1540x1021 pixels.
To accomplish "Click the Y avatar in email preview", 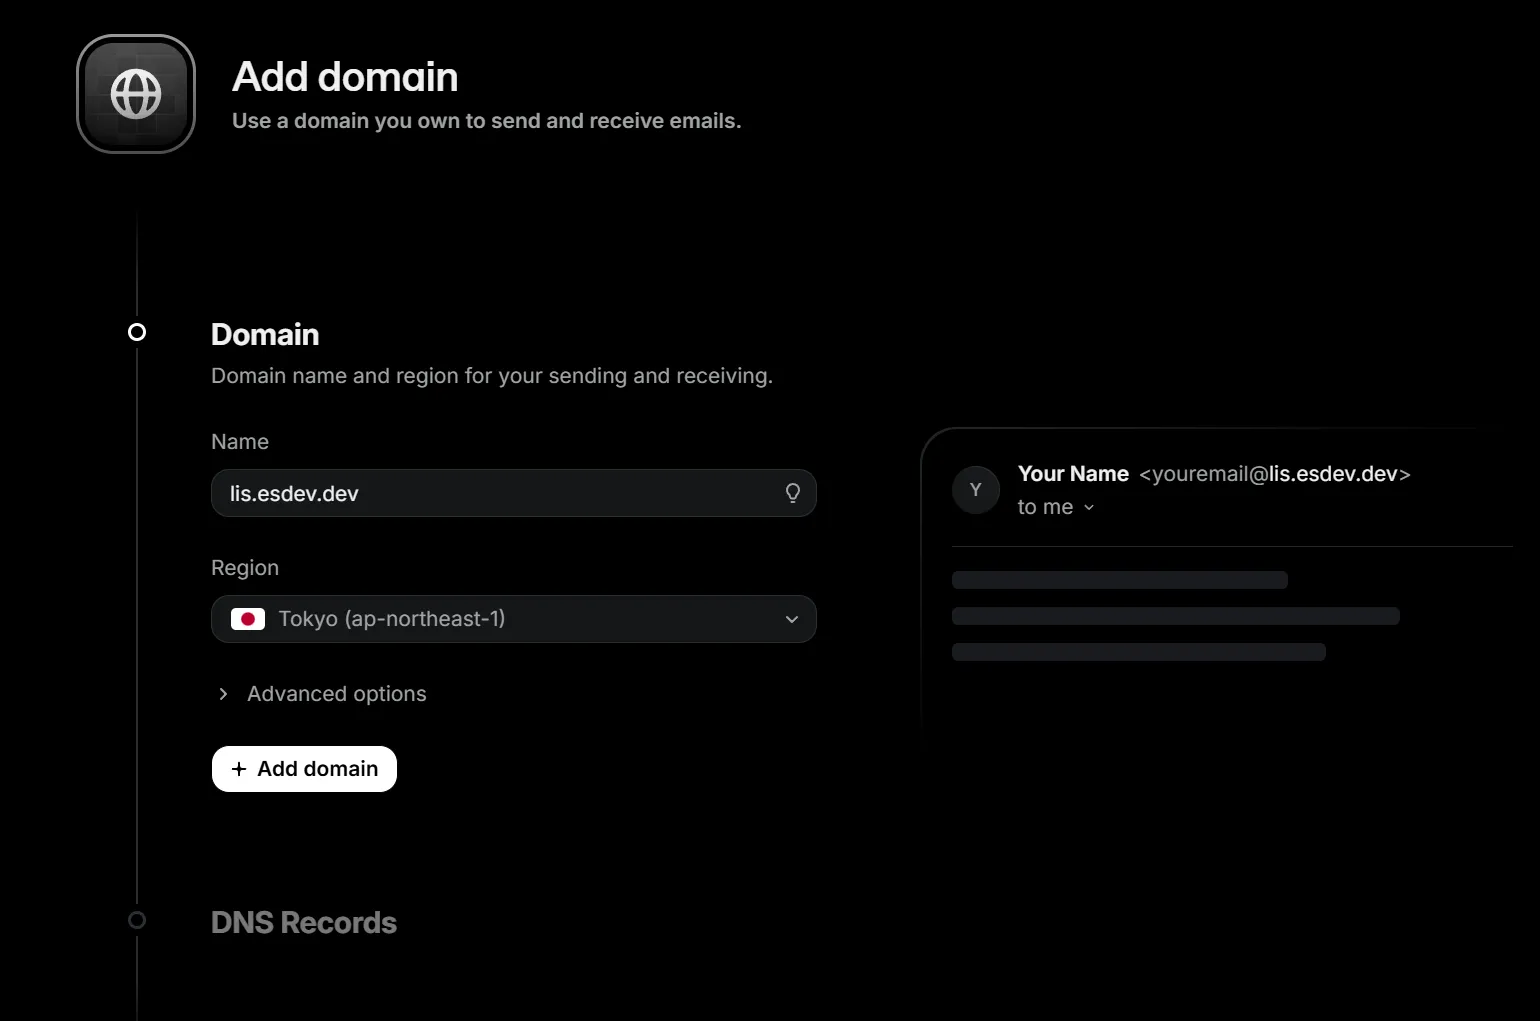I will click(976, 490).
